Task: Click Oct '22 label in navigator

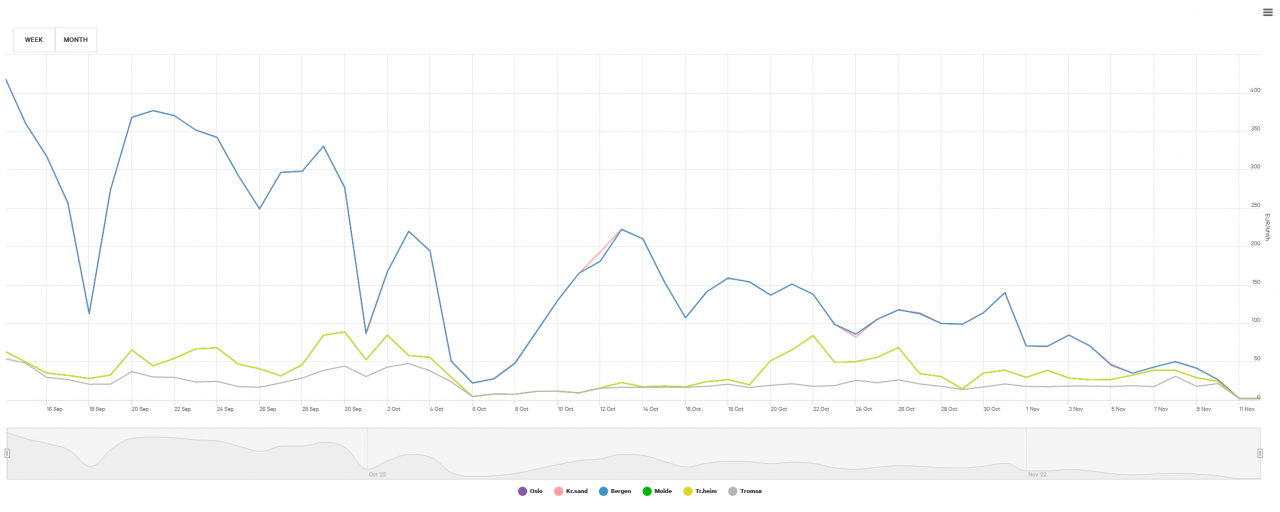Action: pyautogui.click(x=377, y=474)
